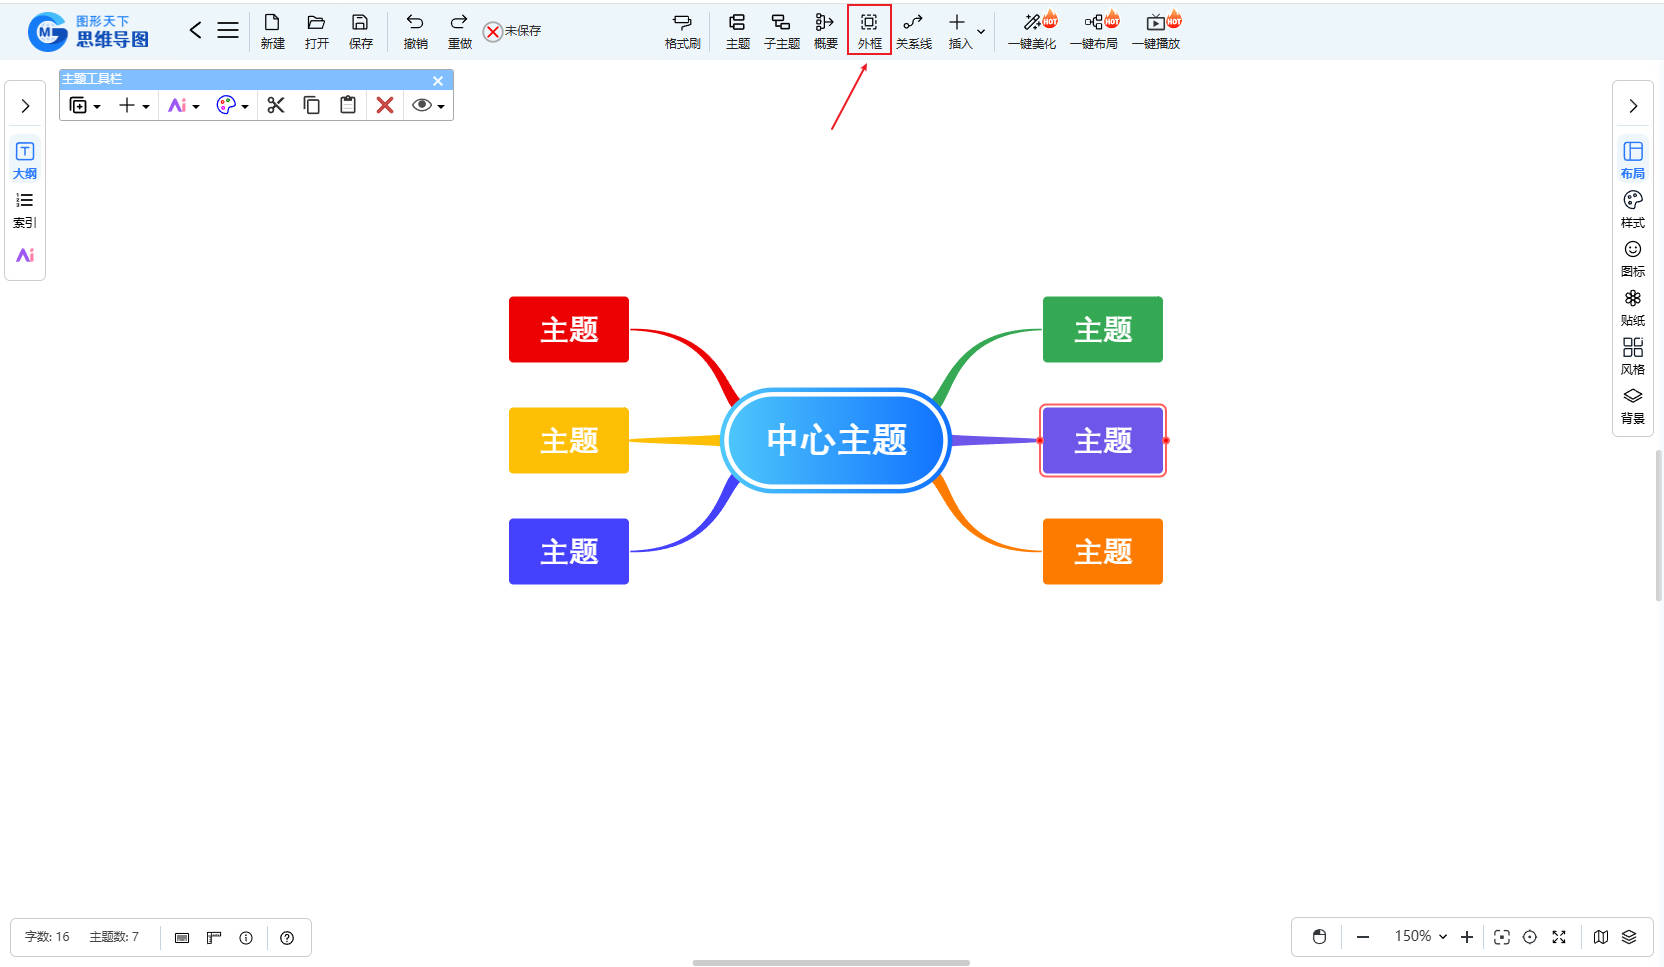This screenshot has height=967, width=1664.
Task: Click the 概要 summary icon
Action: click(825, 30)
